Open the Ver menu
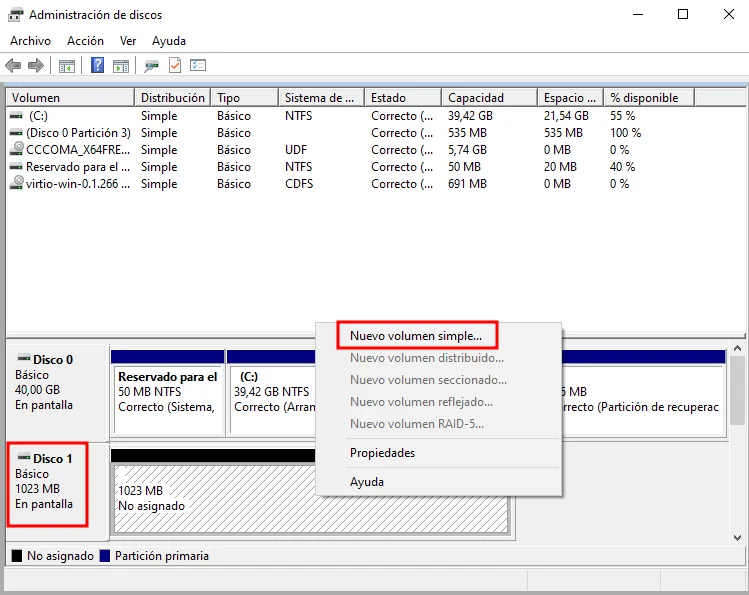This screenshot has height=595, width=749. pos(128,41)
